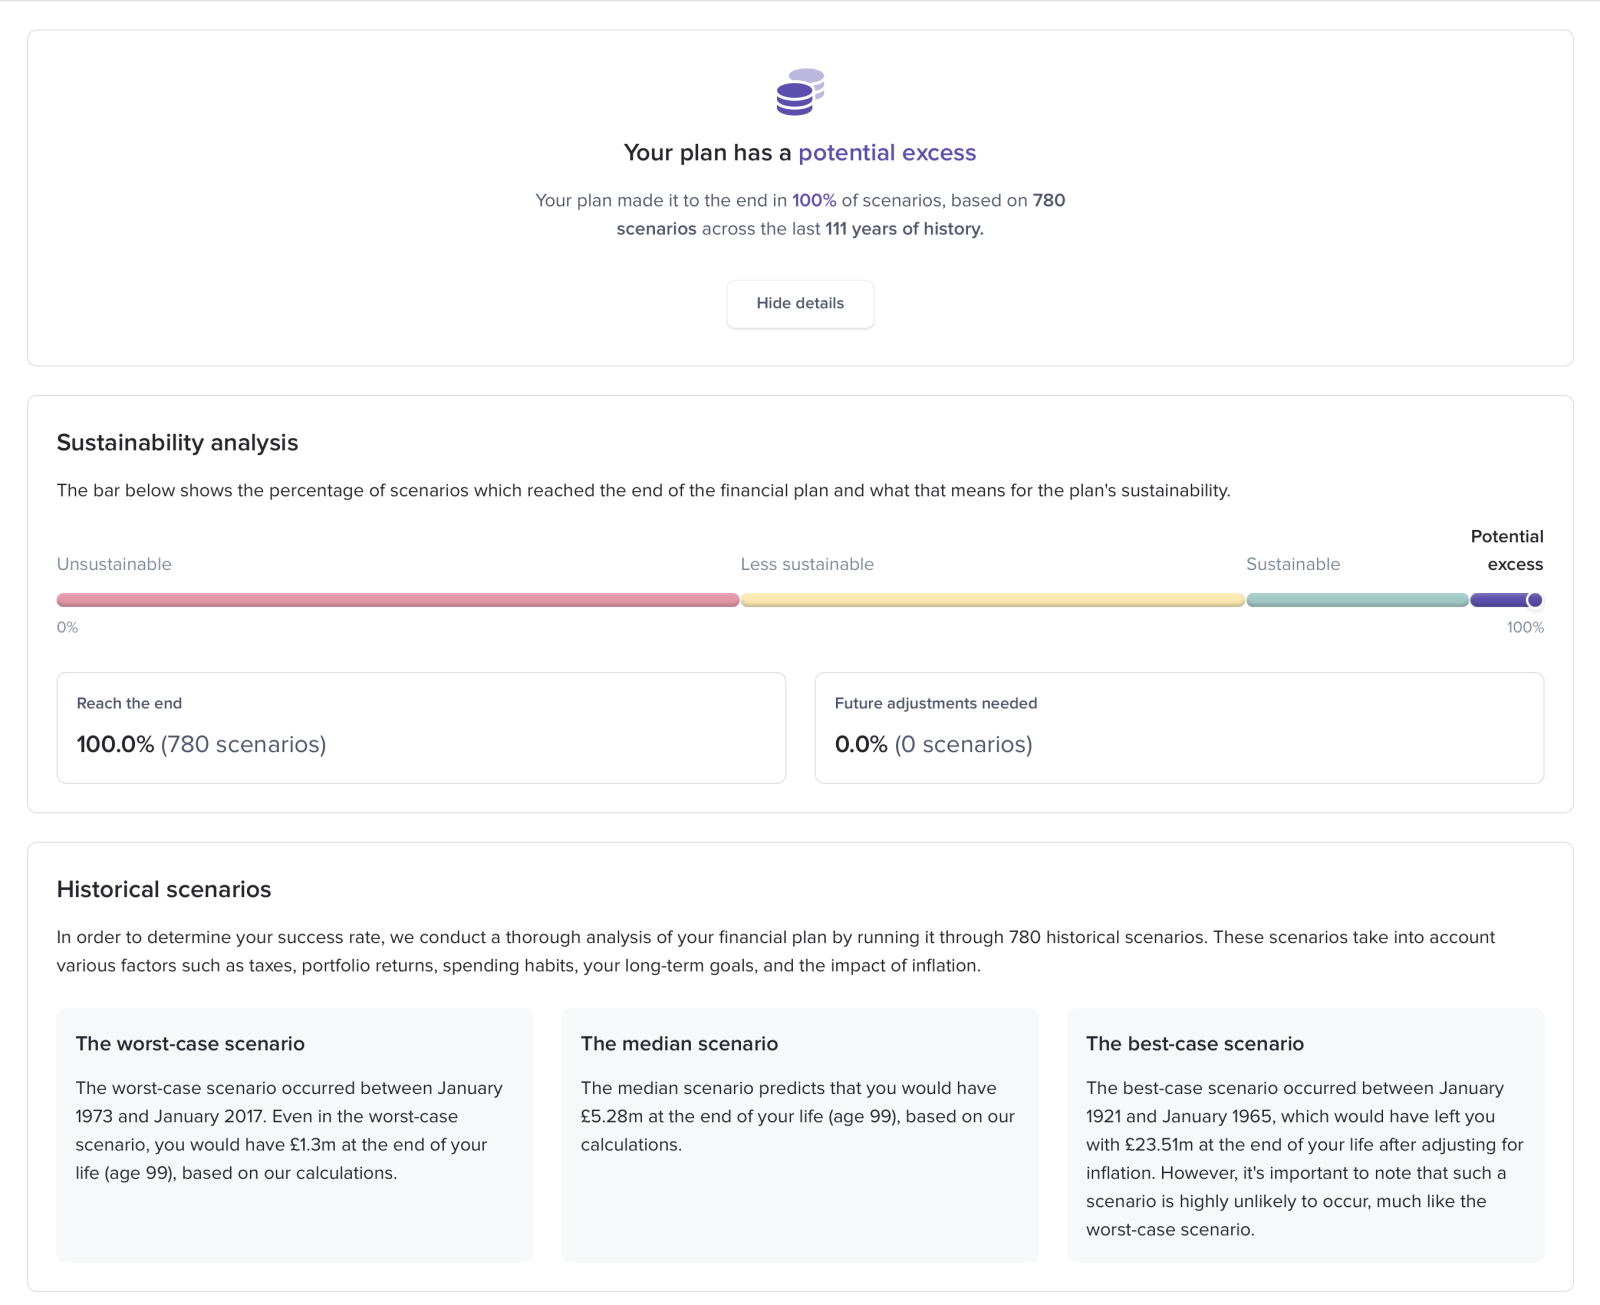
Task: Select the Future adjustments needed card
Action: [1179, 727]
